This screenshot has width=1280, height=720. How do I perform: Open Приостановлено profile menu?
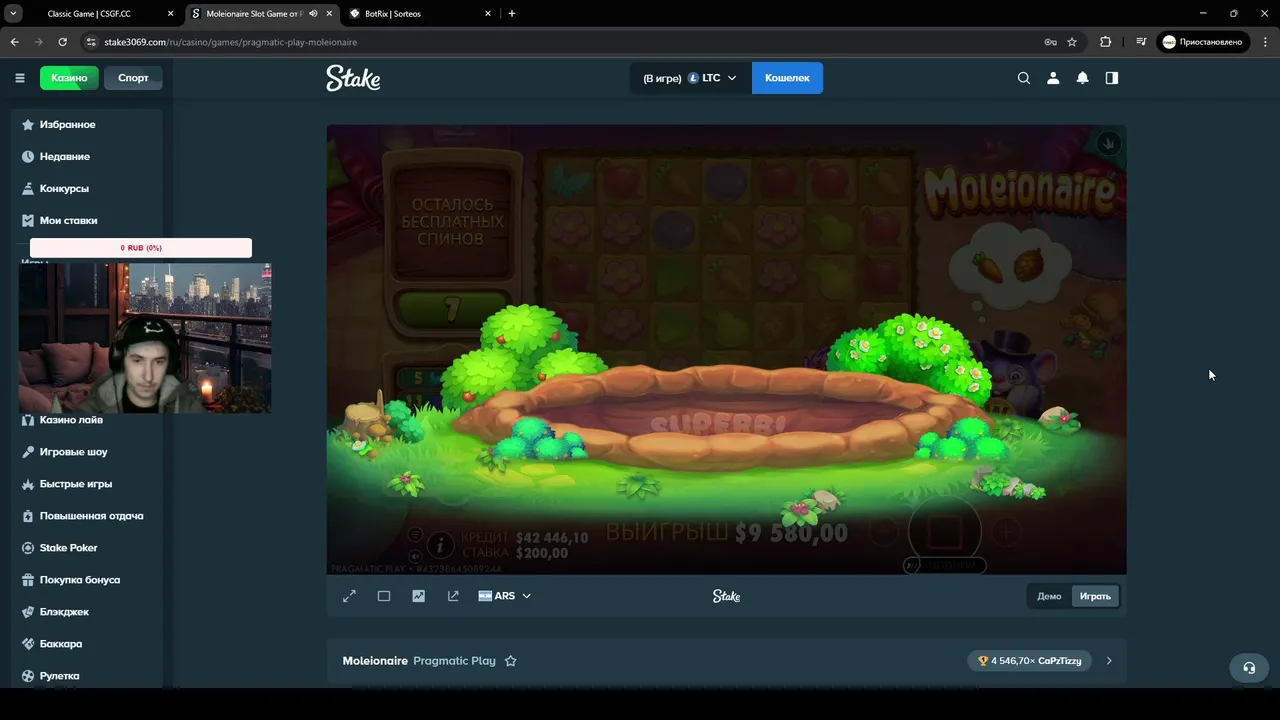[1203, 42]
